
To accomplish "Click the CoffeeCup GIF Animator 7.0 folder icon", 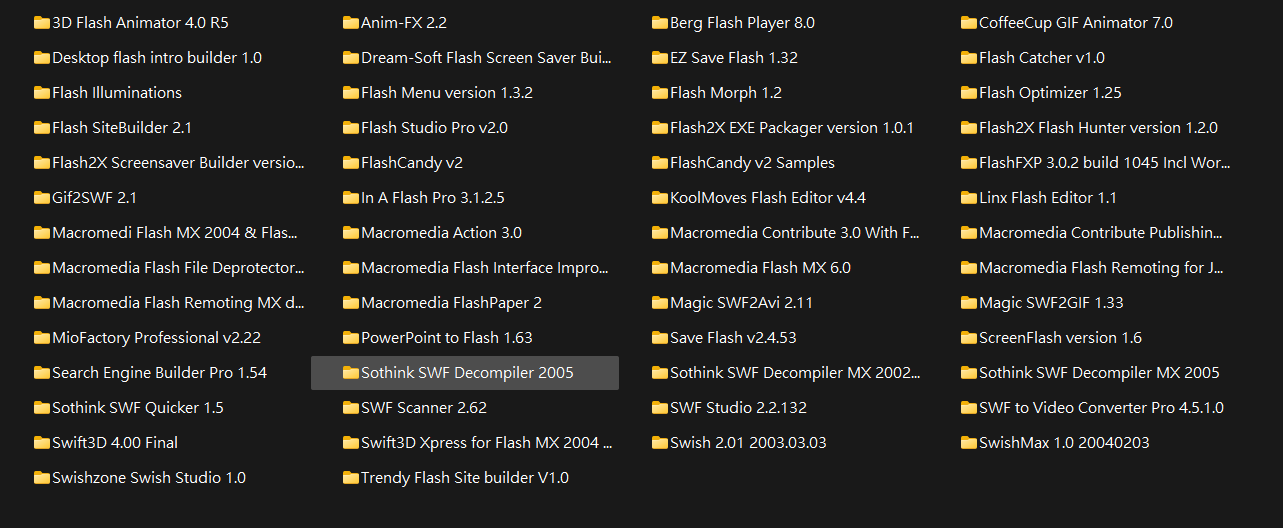I will pyautogui.click(x=968, y=23).
